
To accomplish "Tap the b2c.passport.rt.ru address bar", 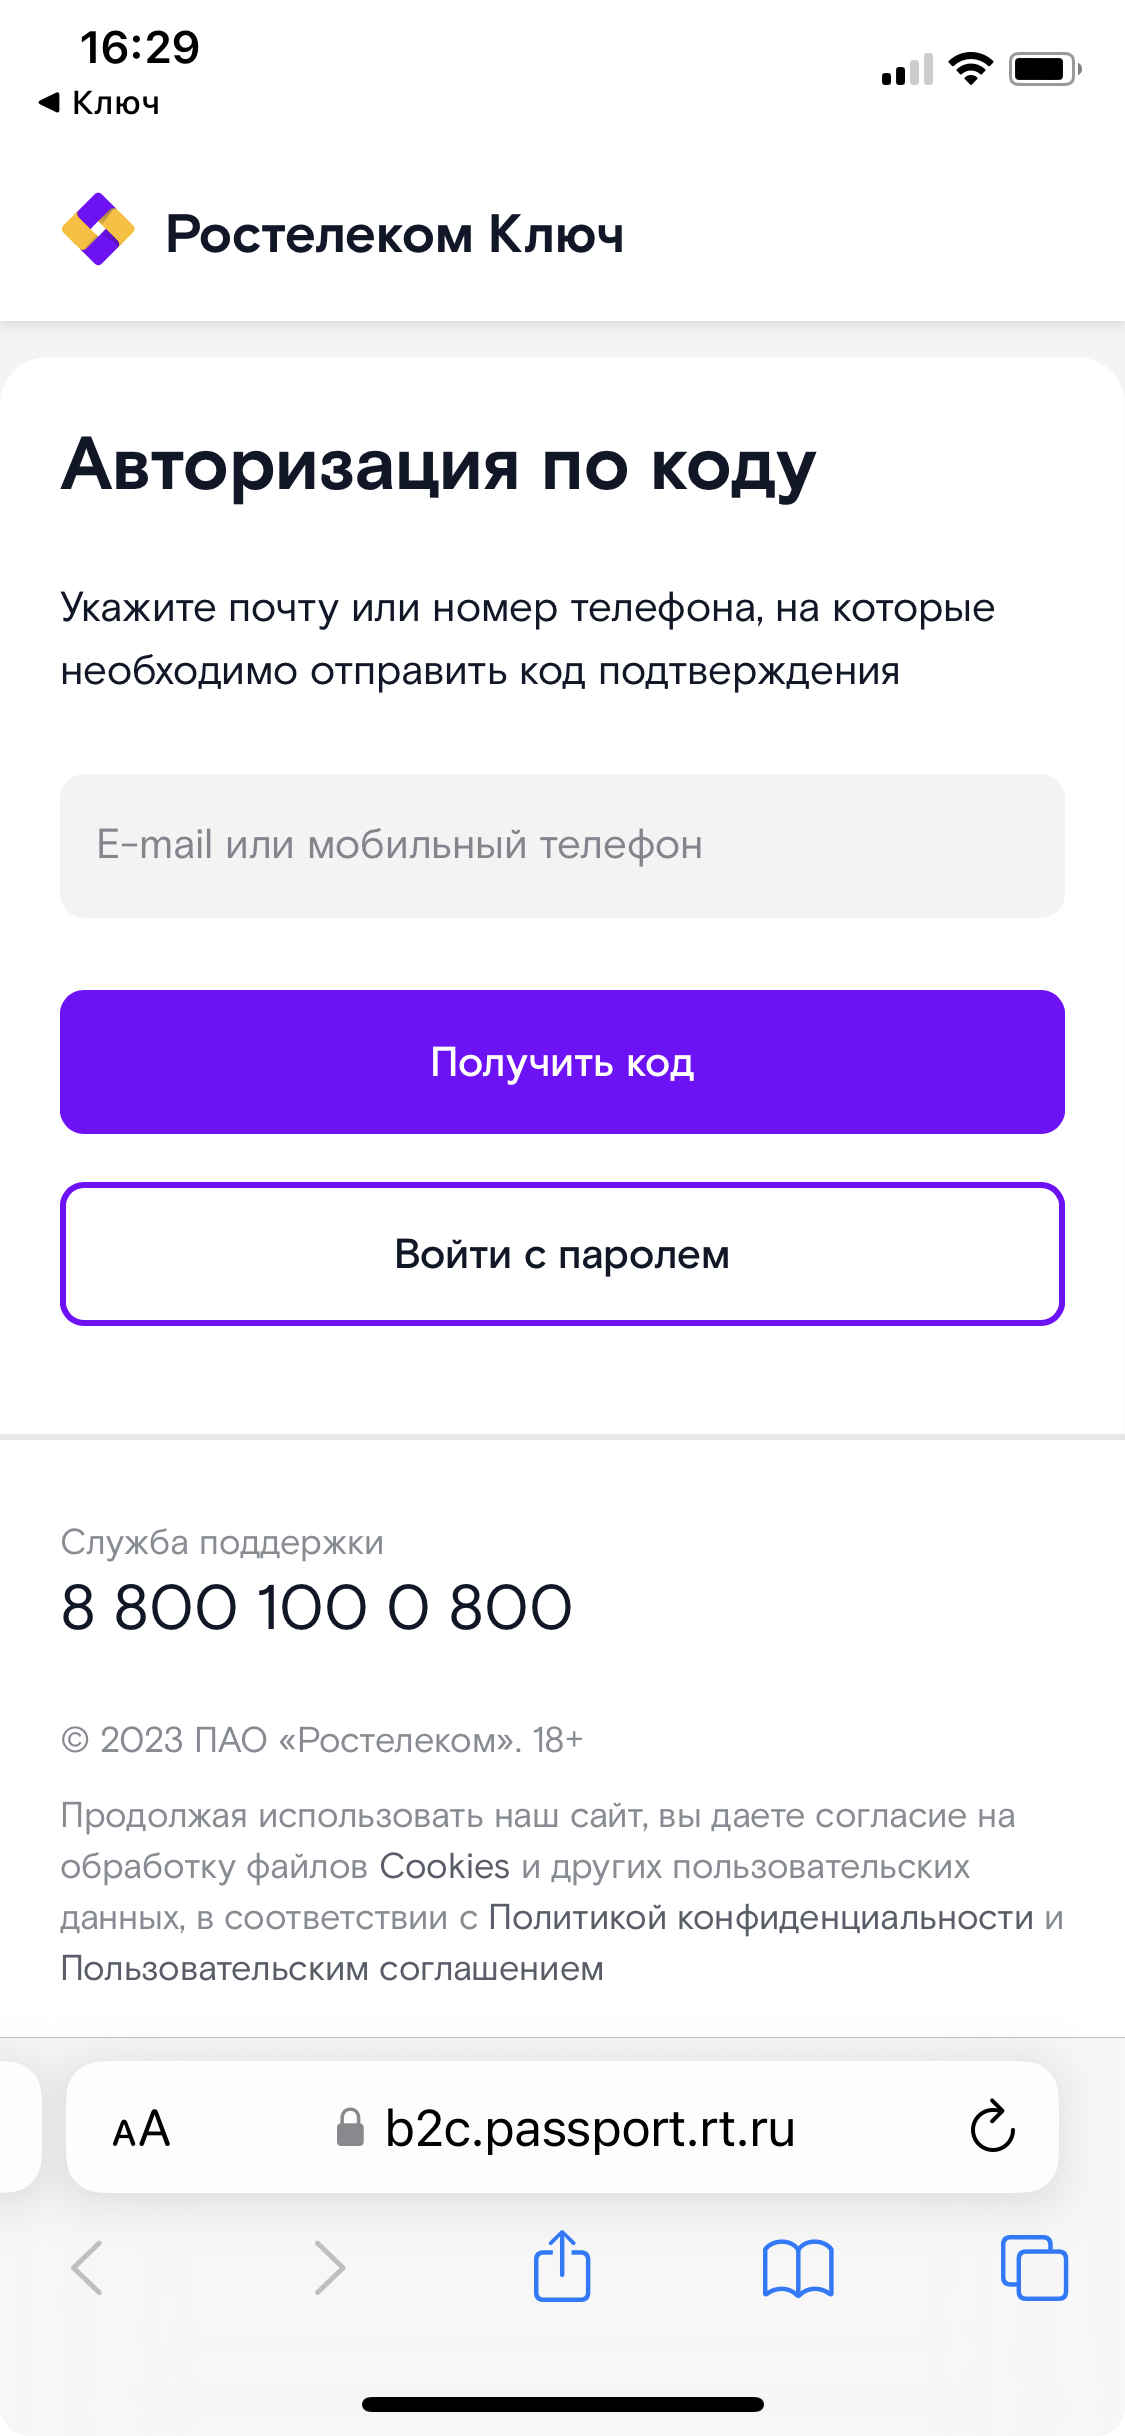I will click(562, 2127).
